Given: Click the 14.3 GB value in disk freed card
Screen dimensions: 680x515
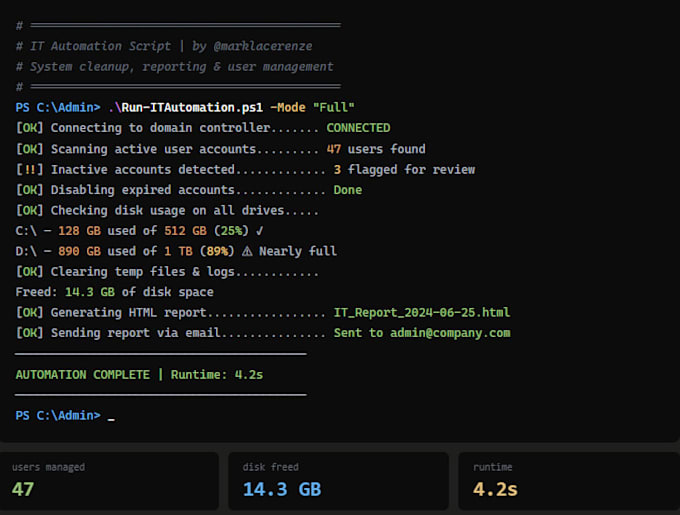Looking at the screenshot, I should click(x=282, y=489).
